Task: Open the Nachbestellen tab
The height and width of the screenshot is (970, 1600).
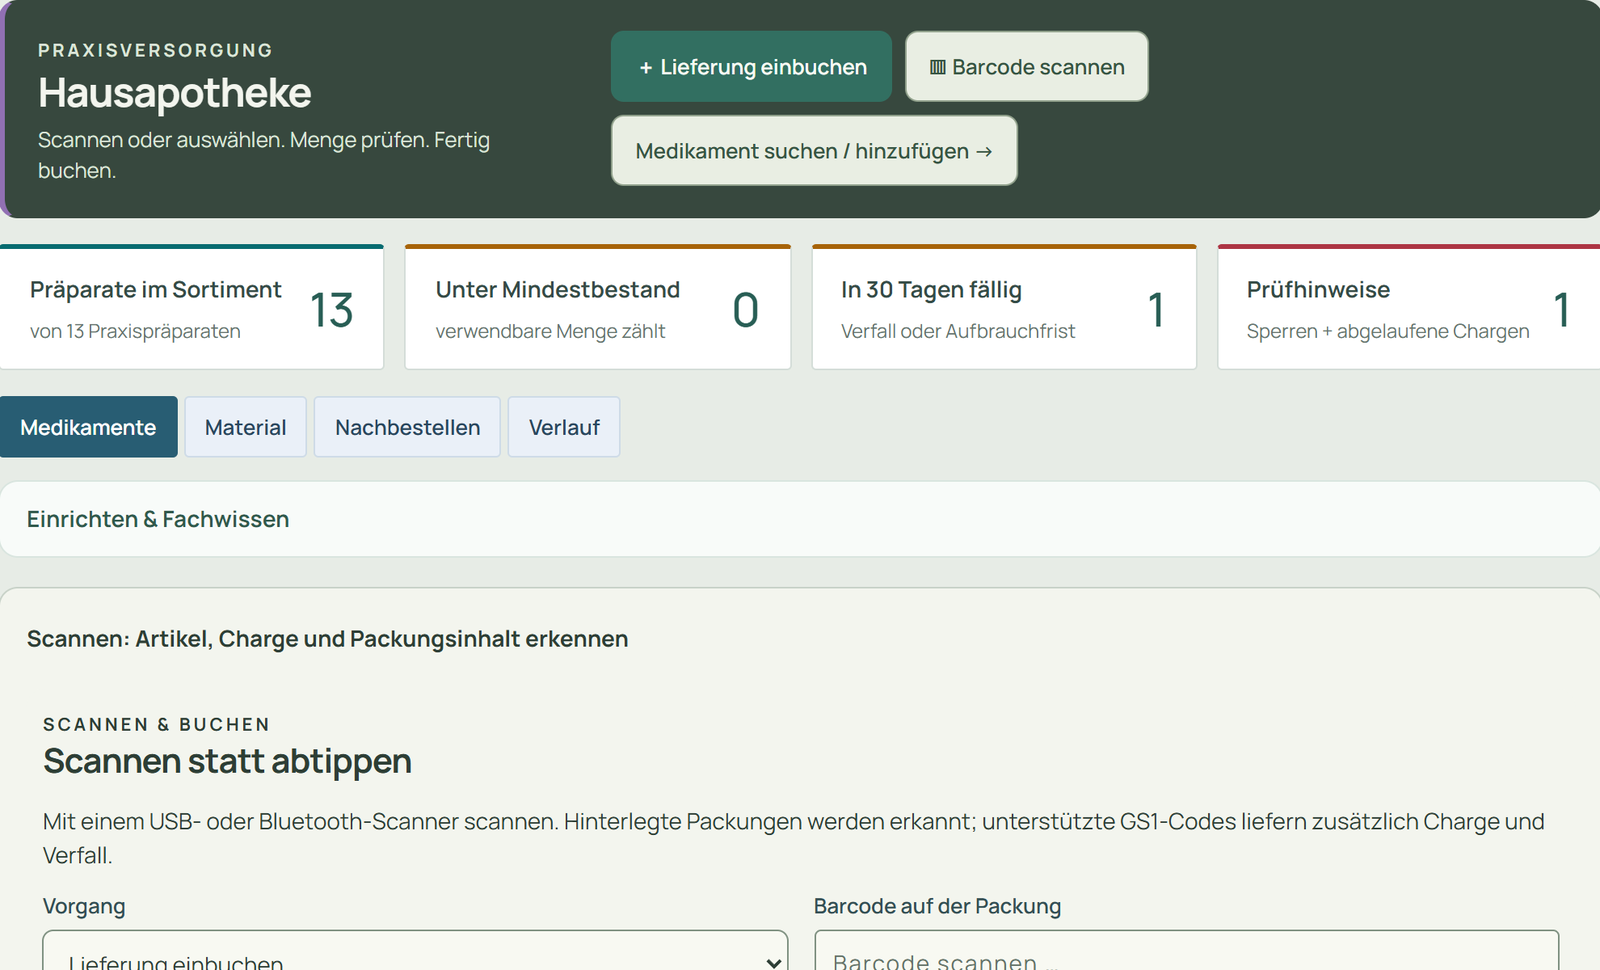Action: tap(407, 427)
